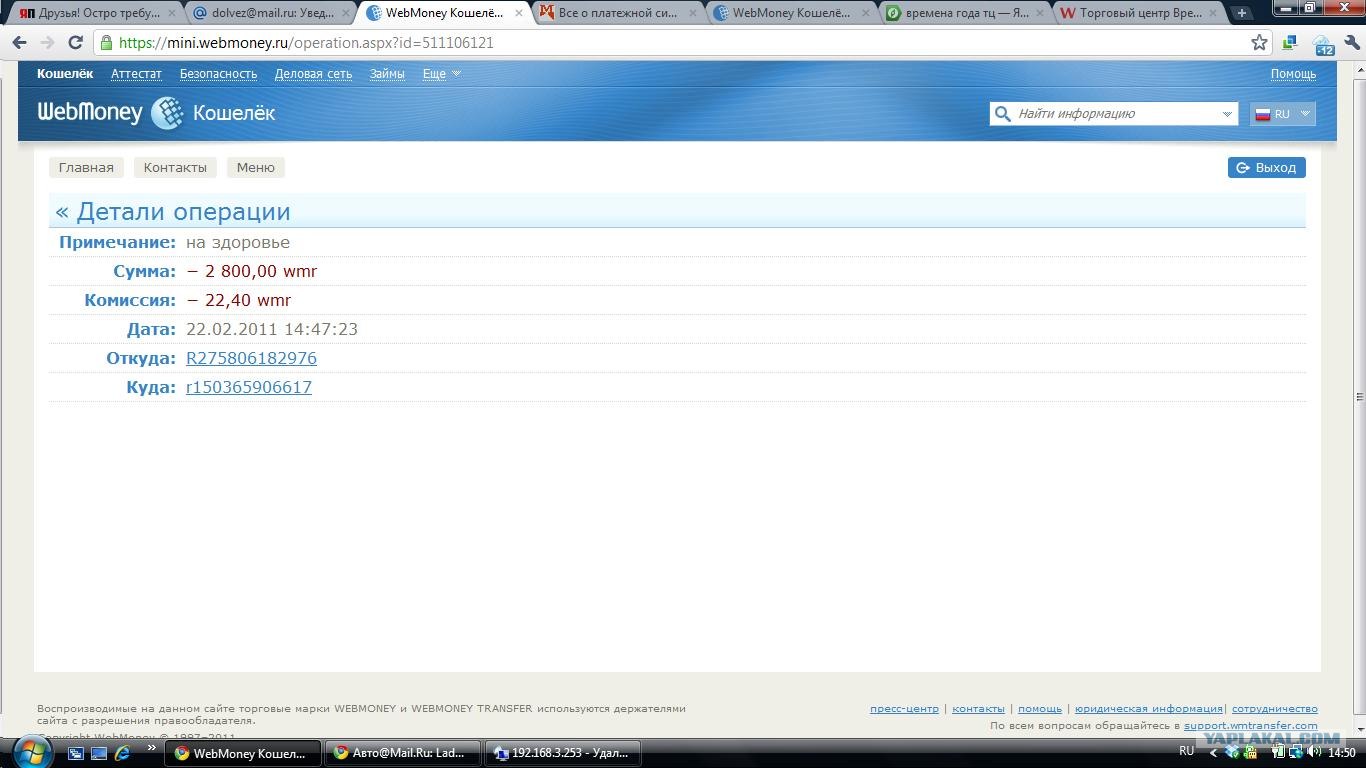Go back with the browser back arrow

click(19, 43)
